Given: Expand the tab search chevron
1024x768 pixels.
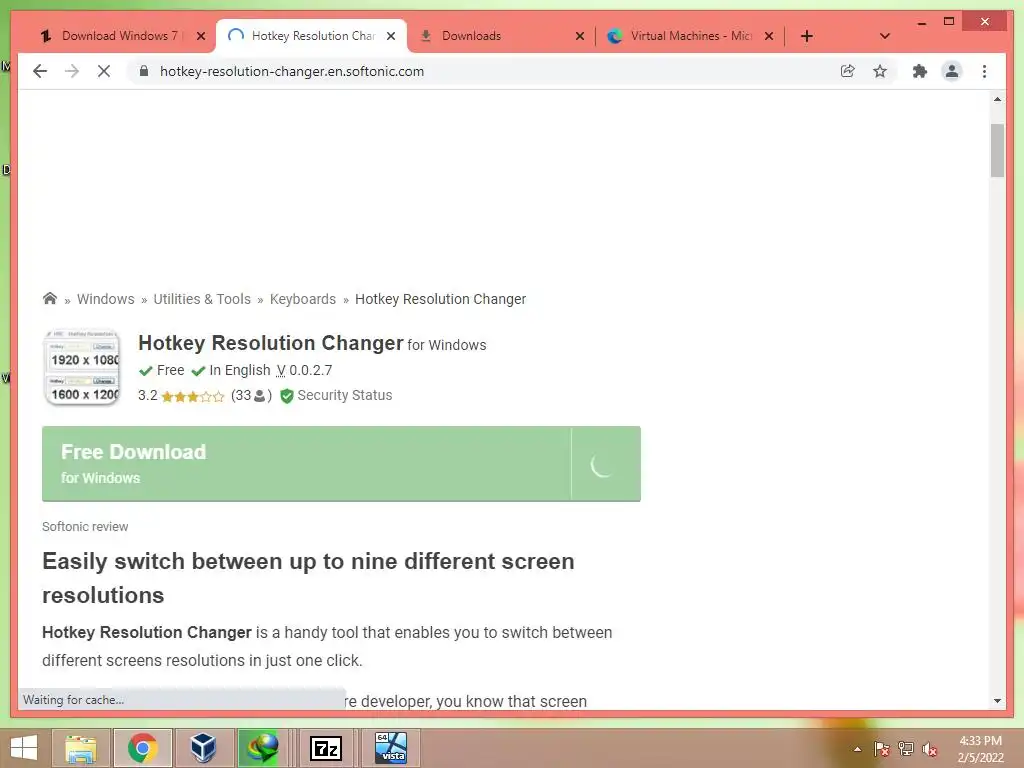Looking at the screenshot, I should click(x=885, y=36).
